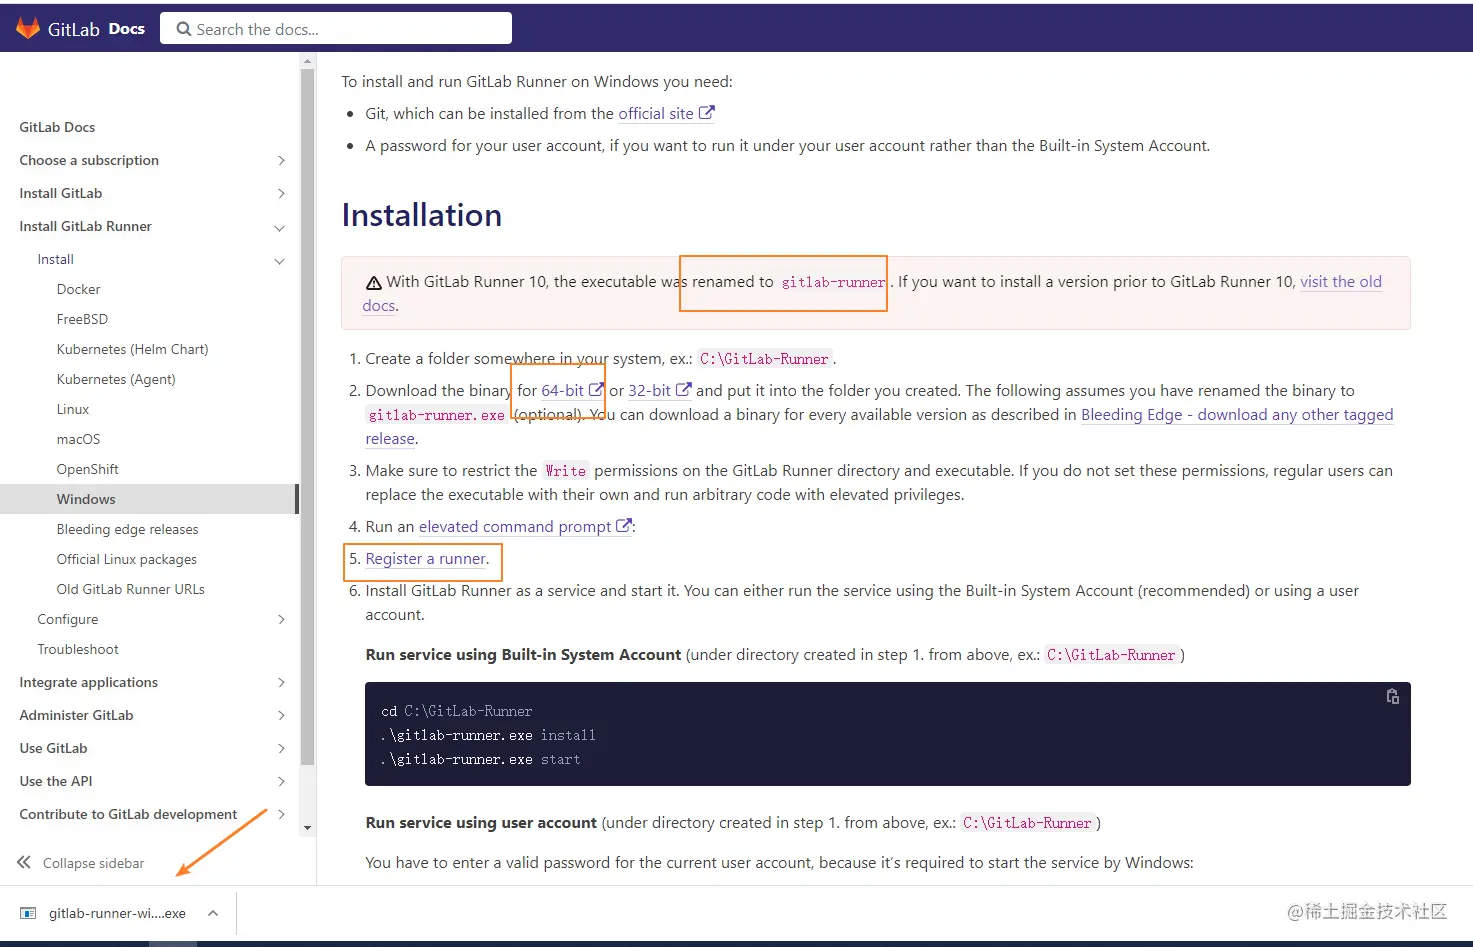This screenshot has height=947, width=1473.
Task: Select Kubernetes (Helm Chart) in sidebar
Action: (x=132, y=349)
